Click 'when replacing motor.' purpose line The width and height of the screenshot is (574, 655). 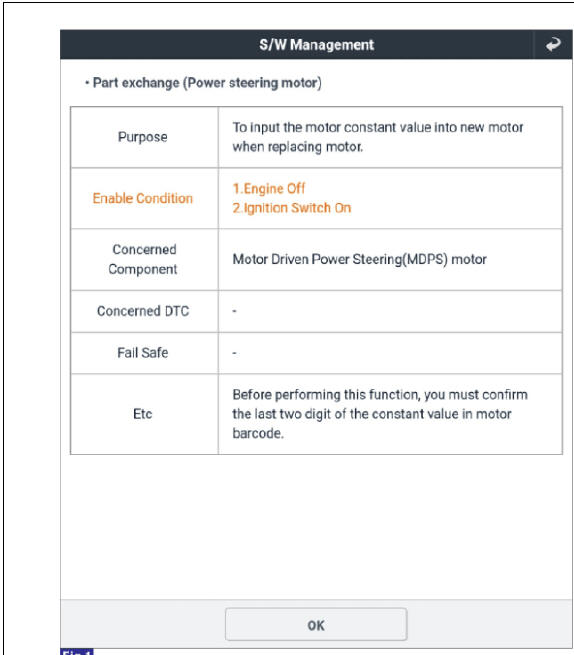(297, 147)
